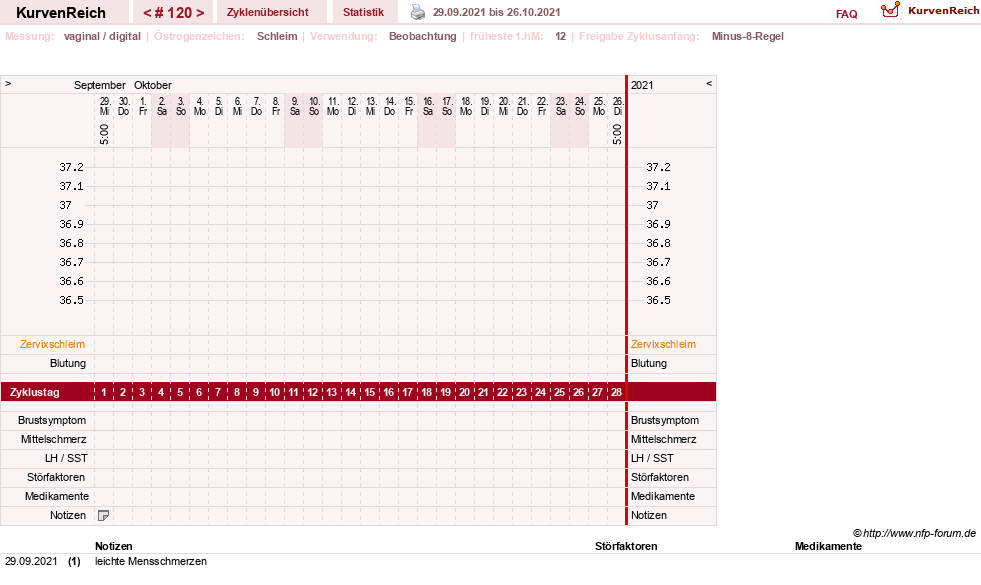This screenshot has width=981, height=585.
Task: Click the Oktober month label
Action: click(153, 85)
